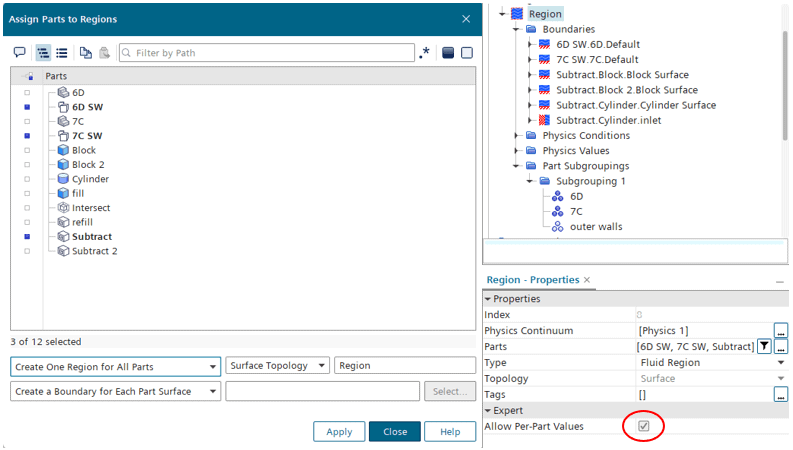Switch to tree view display icon

coord(43,53)
